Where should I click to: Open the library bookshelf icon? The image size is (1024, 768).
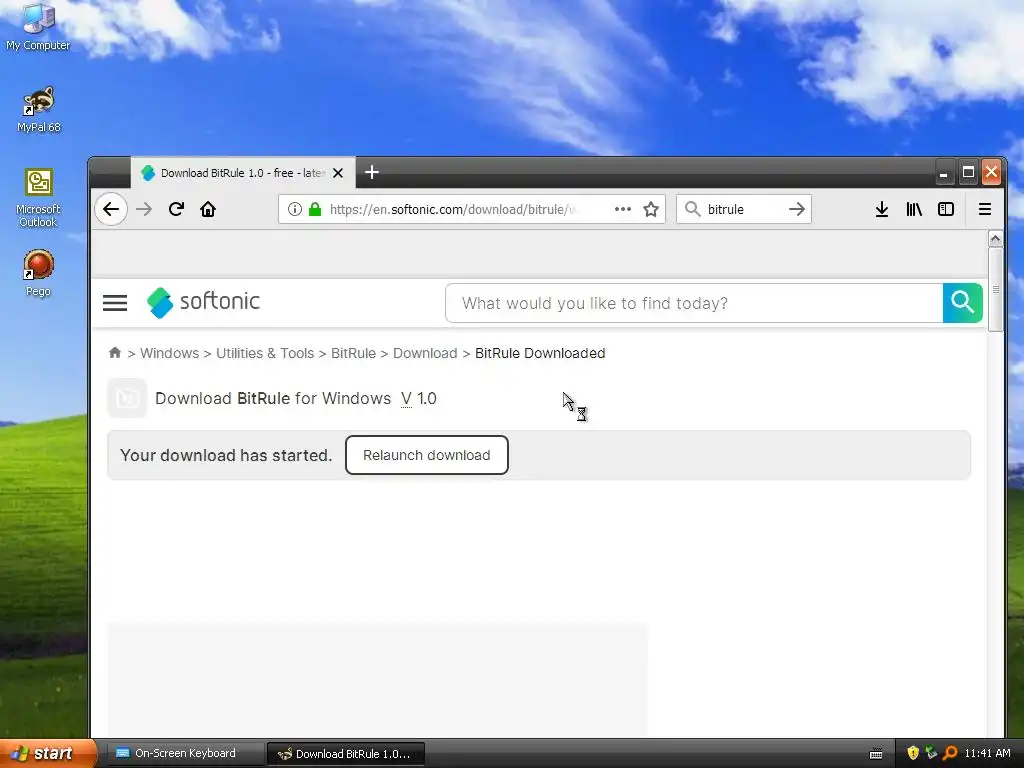point(914,209)
